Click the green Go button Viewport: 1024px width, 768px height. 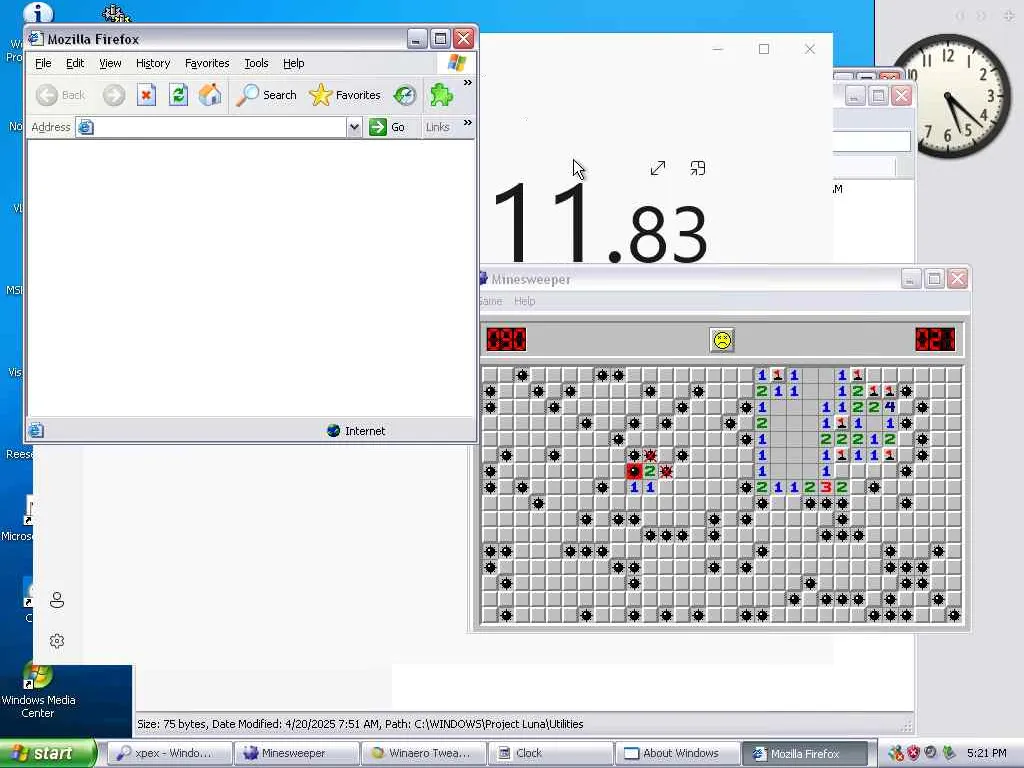click(387, 127)
